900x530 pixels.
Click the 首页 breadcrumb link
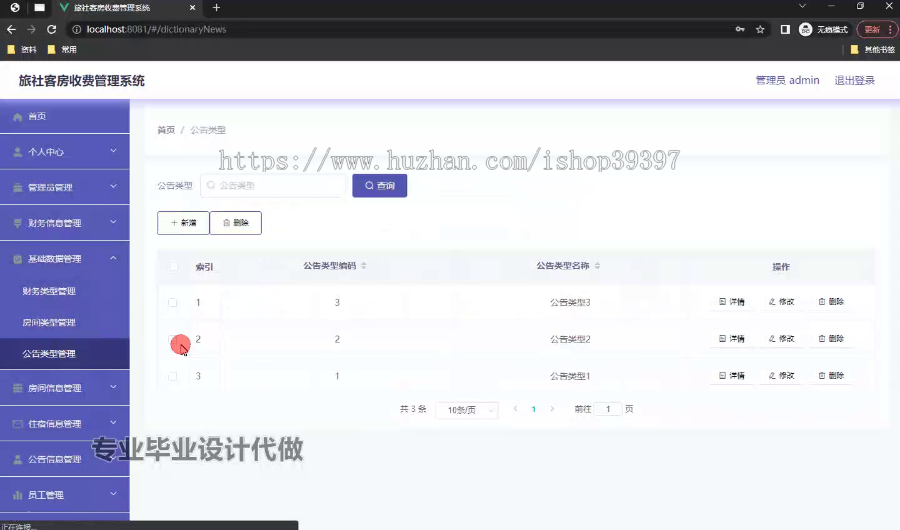click(x=166, y=130)
